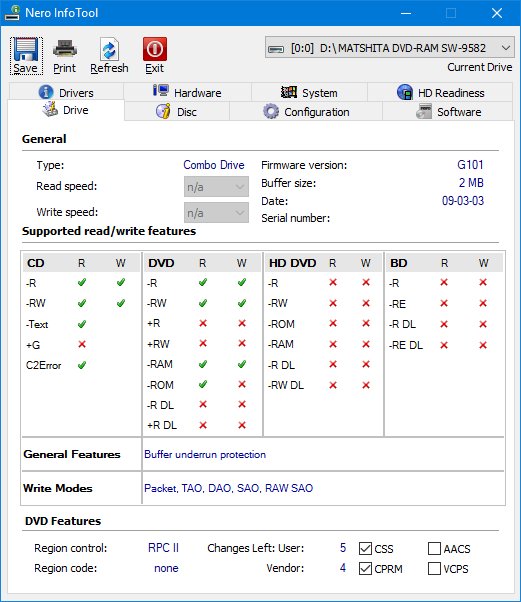Click the CD +G read cross mark
Viewport: 521px width, 602px height.
coord(82,344)
